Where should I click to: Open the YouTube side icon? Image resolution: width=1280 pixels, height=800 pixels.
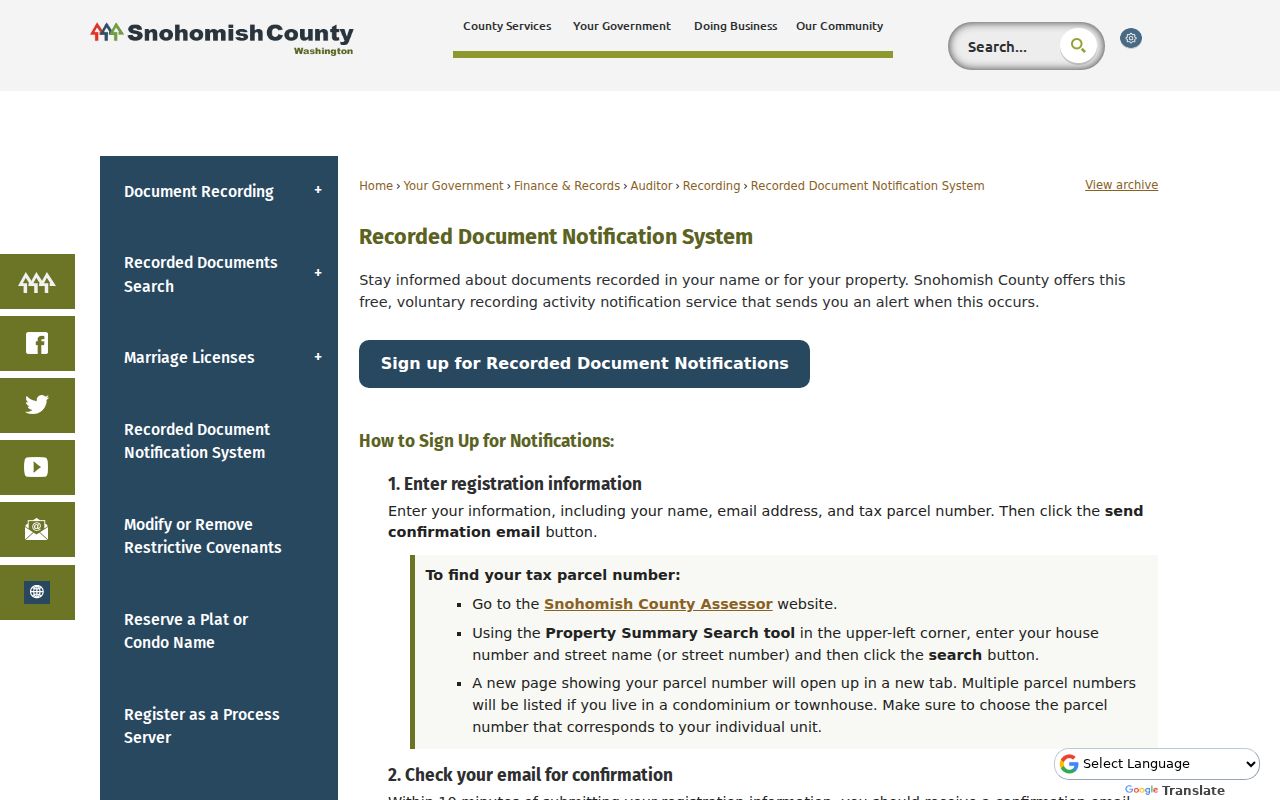[x=37, y=467]
